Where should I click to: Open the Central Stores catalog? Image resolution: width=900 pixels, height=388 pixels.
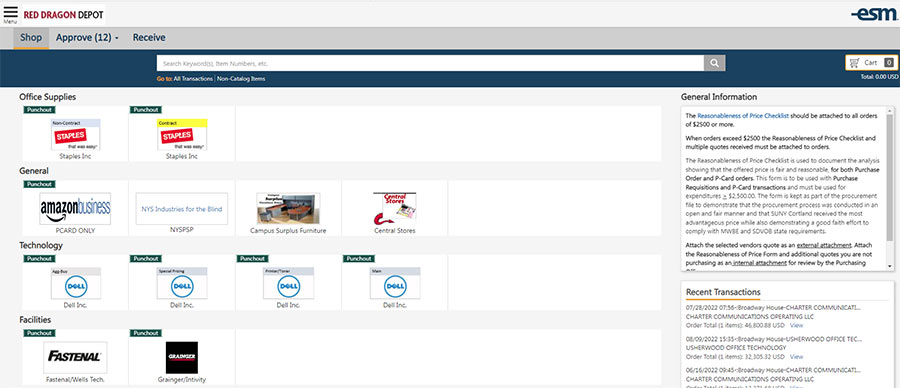click(x=394, y=208)
